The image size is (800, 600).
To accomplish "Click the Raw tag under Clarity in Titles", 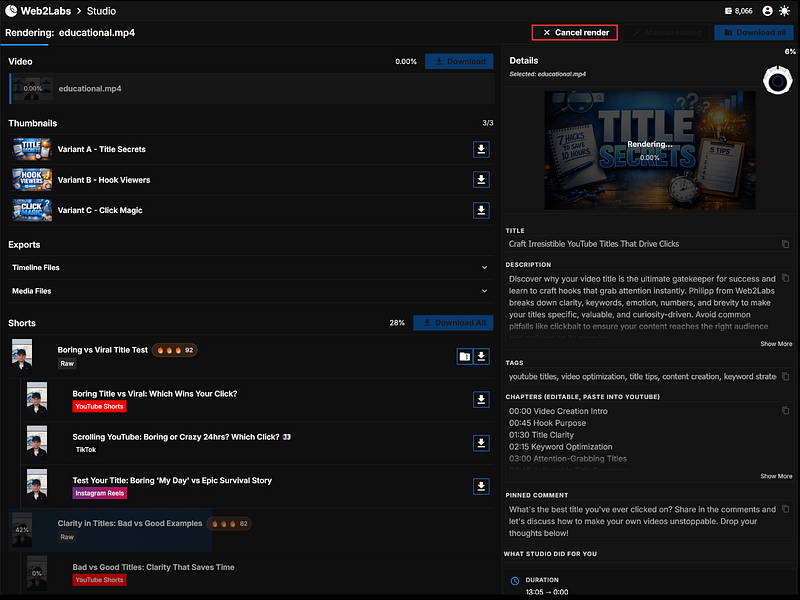I will (67, 537).
